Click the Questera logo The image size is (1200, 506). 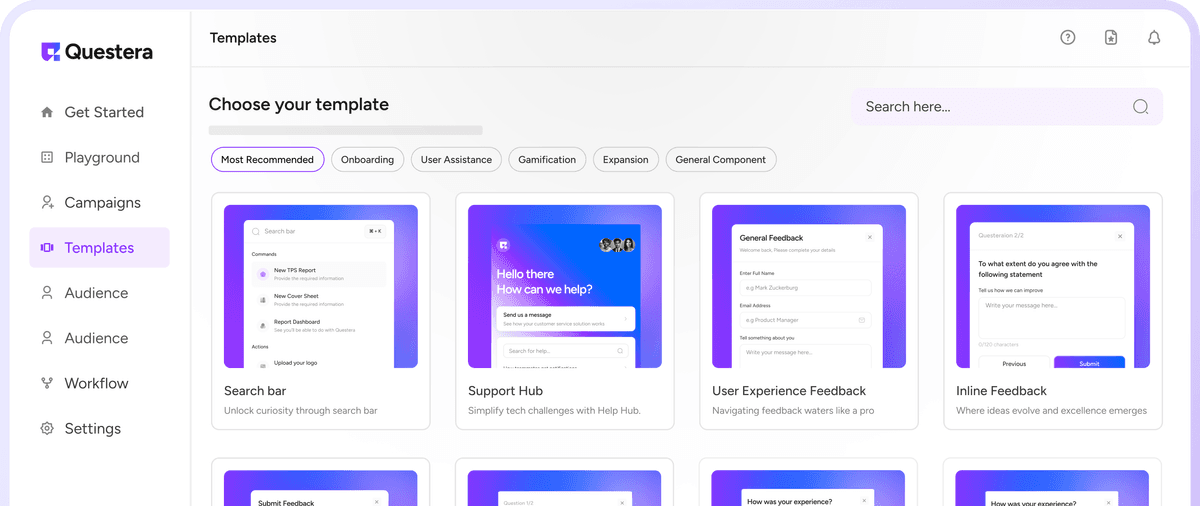[x=97, y=52]
